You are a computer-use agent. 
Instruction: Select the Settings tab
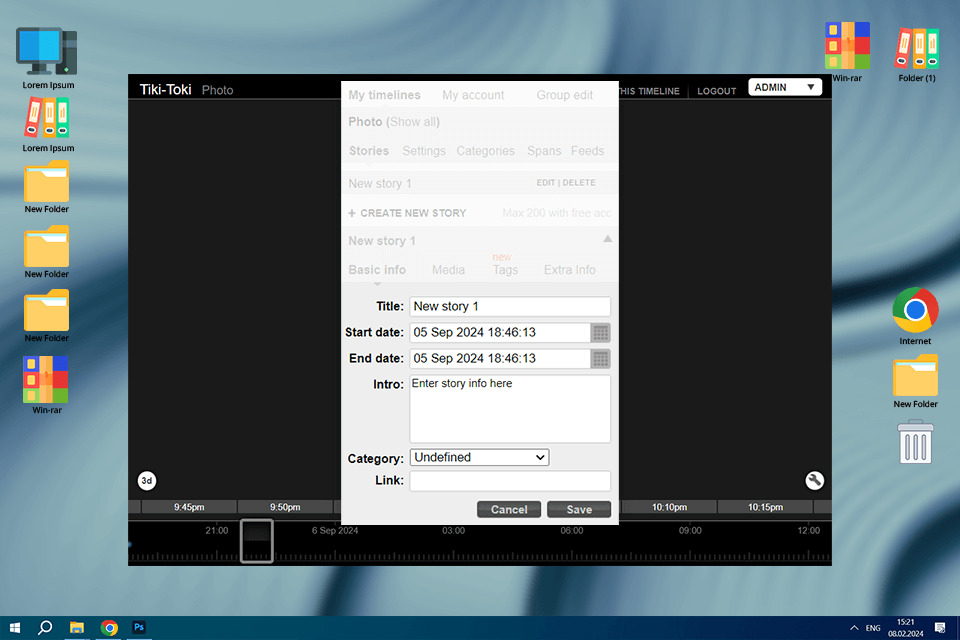(424, 151)
